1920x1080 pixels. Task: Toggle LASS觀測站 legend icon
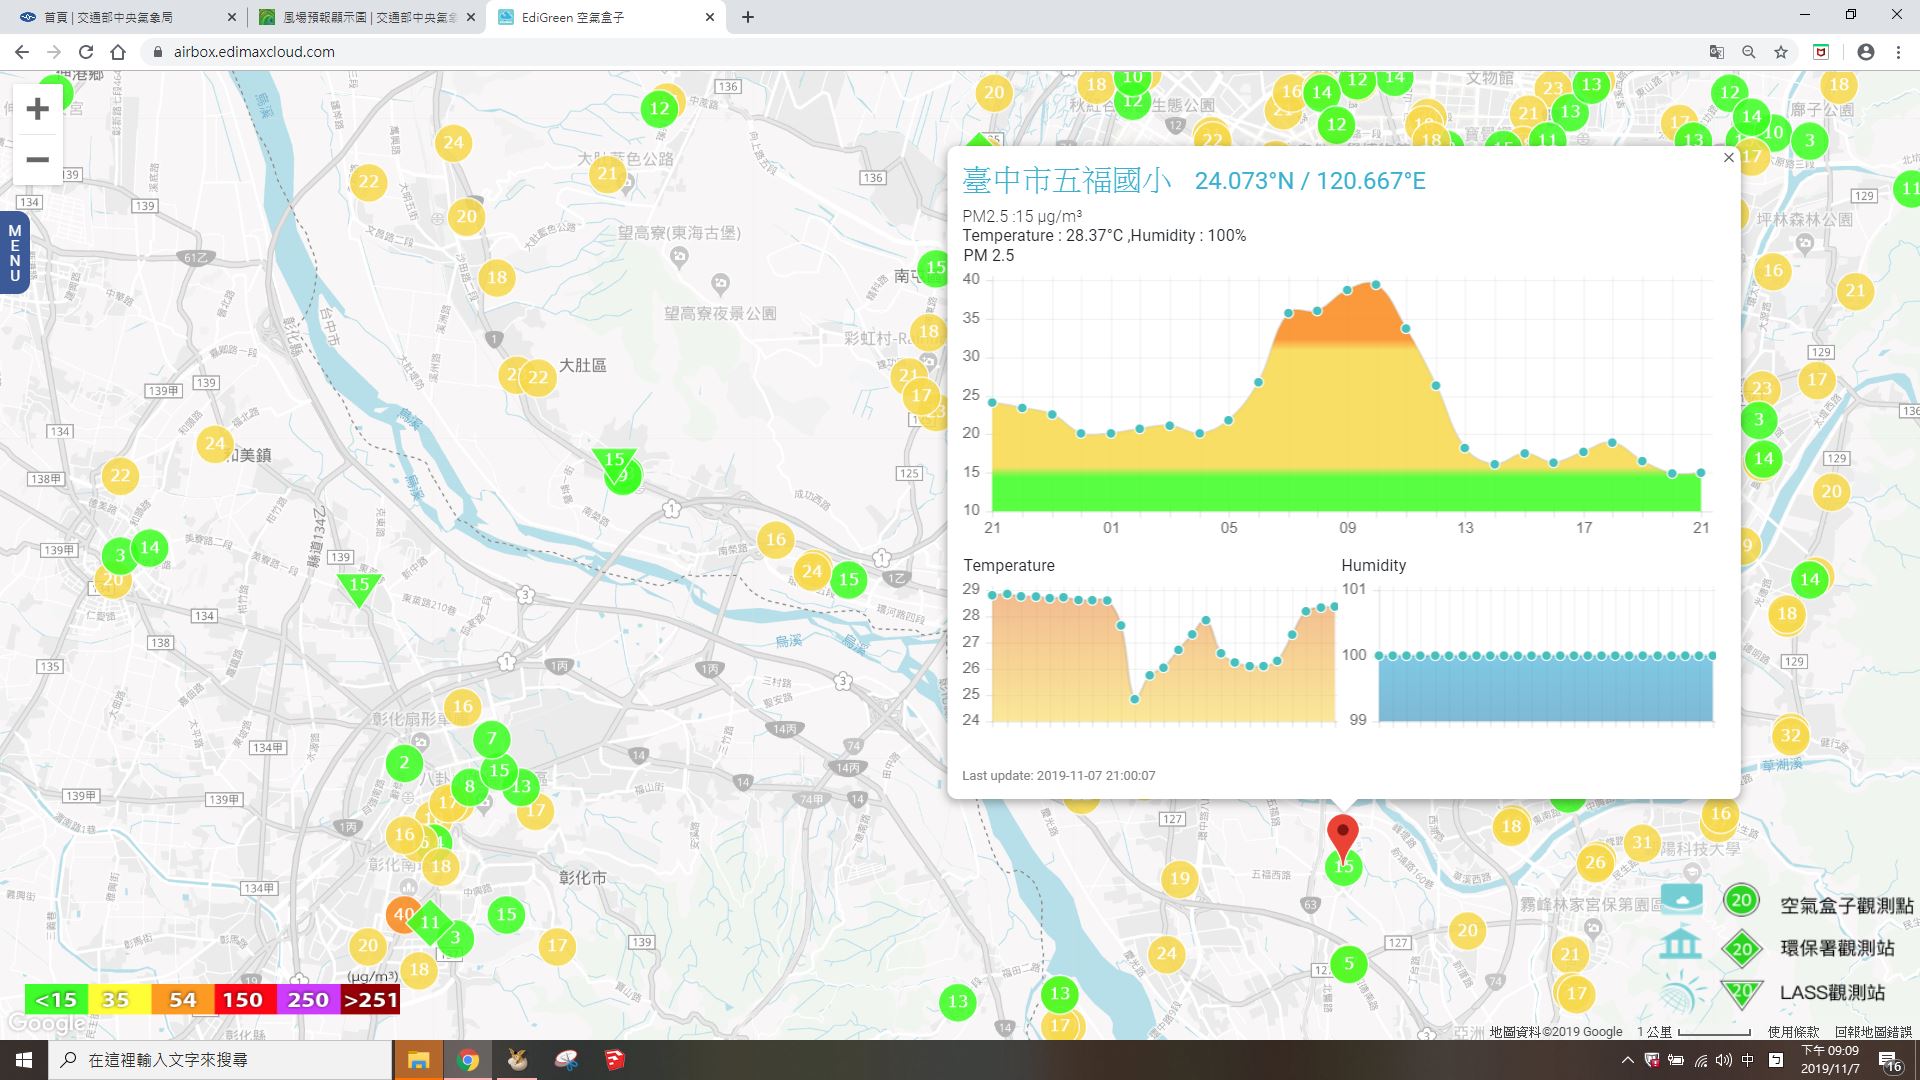click(x=1741, y=993)
